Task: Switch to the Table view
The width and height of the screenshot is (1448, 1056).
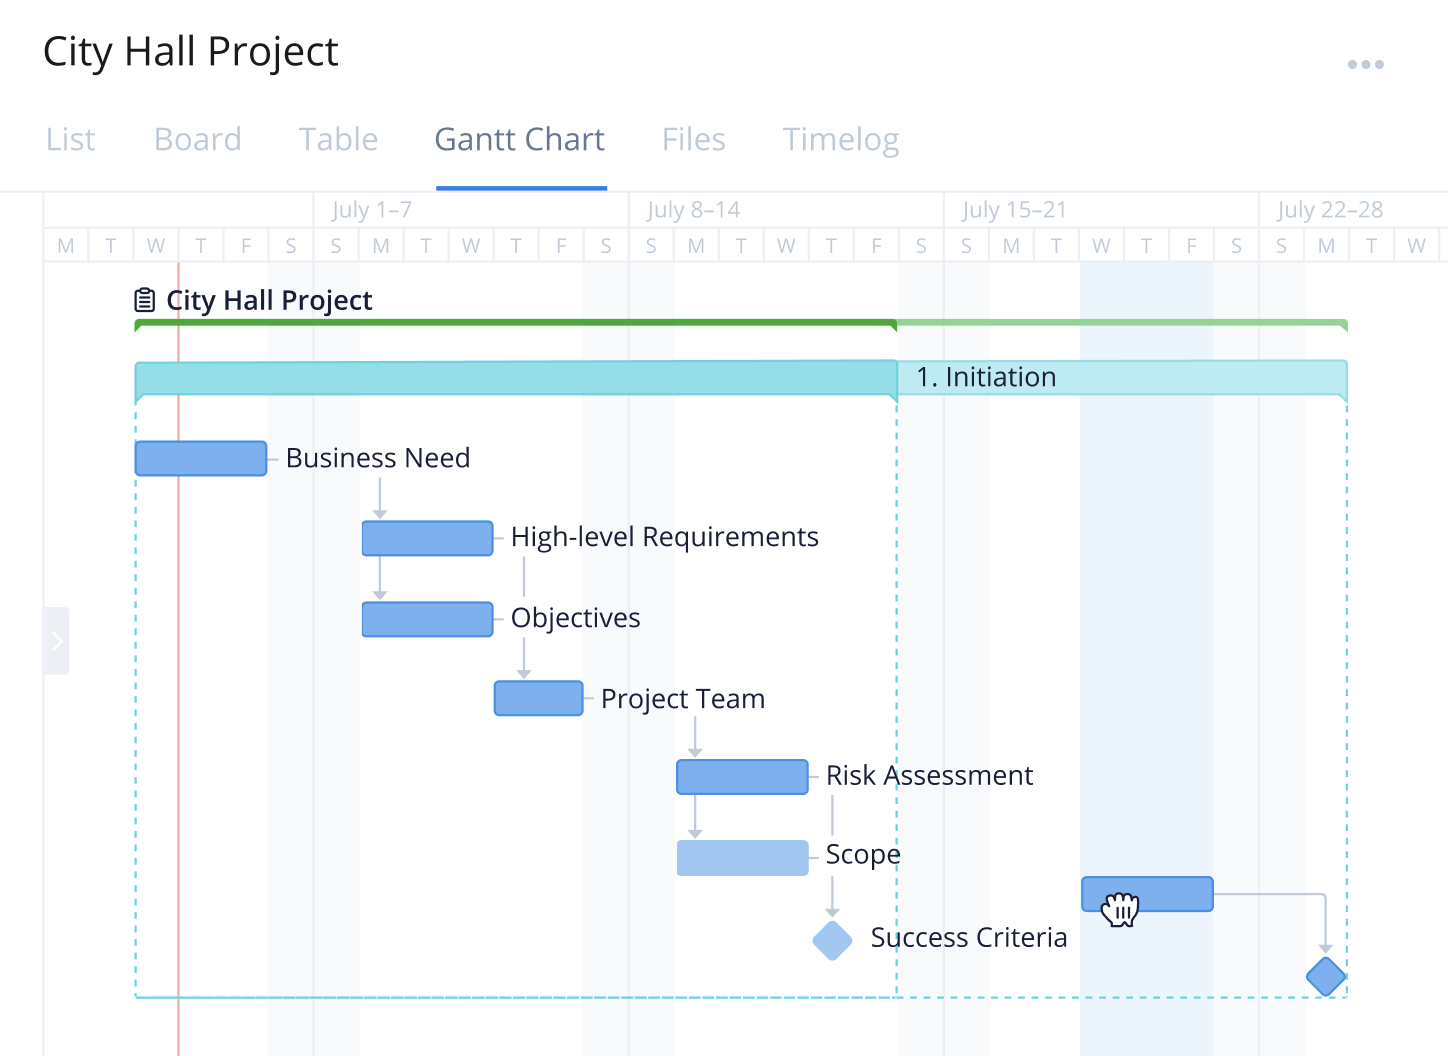Action: tap(338, 140)
